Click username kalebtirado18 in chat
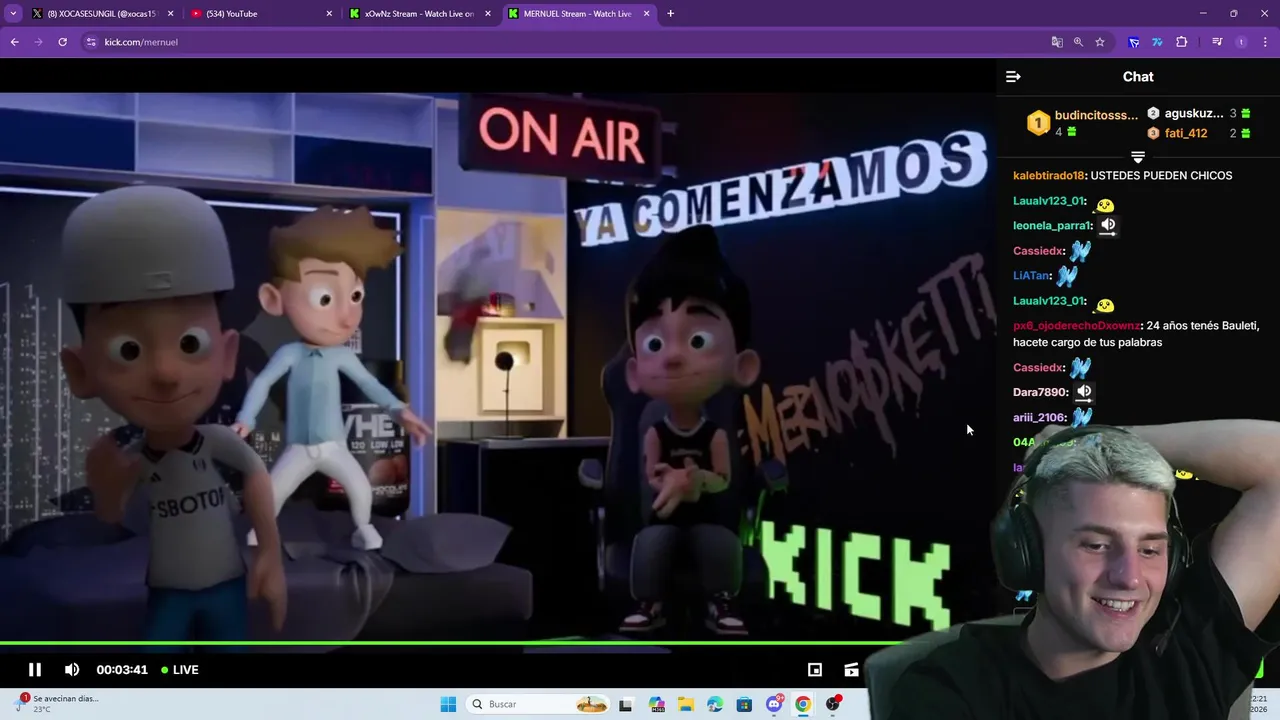This screenshot has width=1280, height=720. 1049,176
